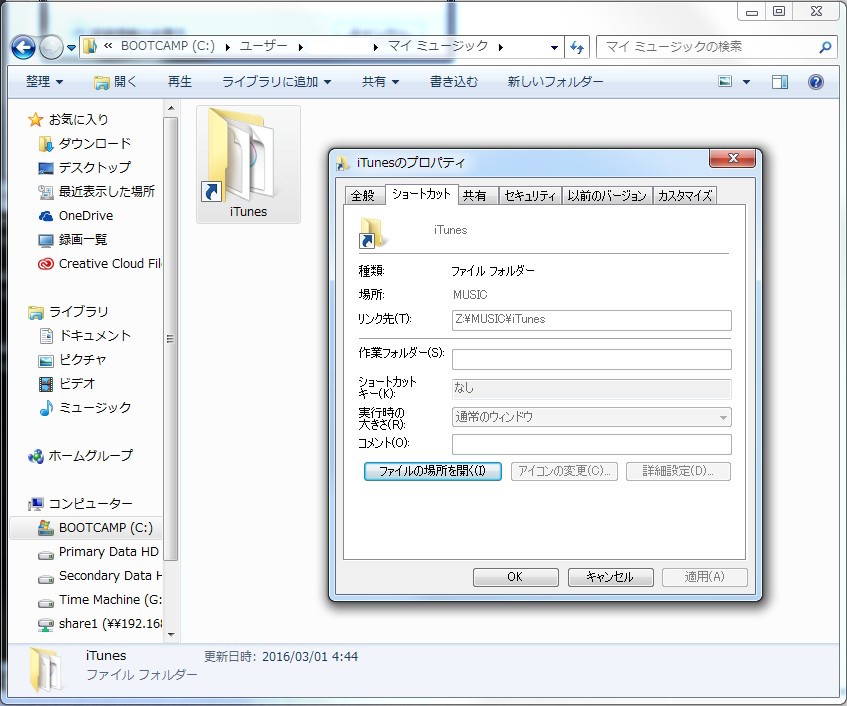Image resolution: width=847 pixels, height=706 pixels.
Task: Click 新しいフォルダー in the toolbar
Action: 555,82
